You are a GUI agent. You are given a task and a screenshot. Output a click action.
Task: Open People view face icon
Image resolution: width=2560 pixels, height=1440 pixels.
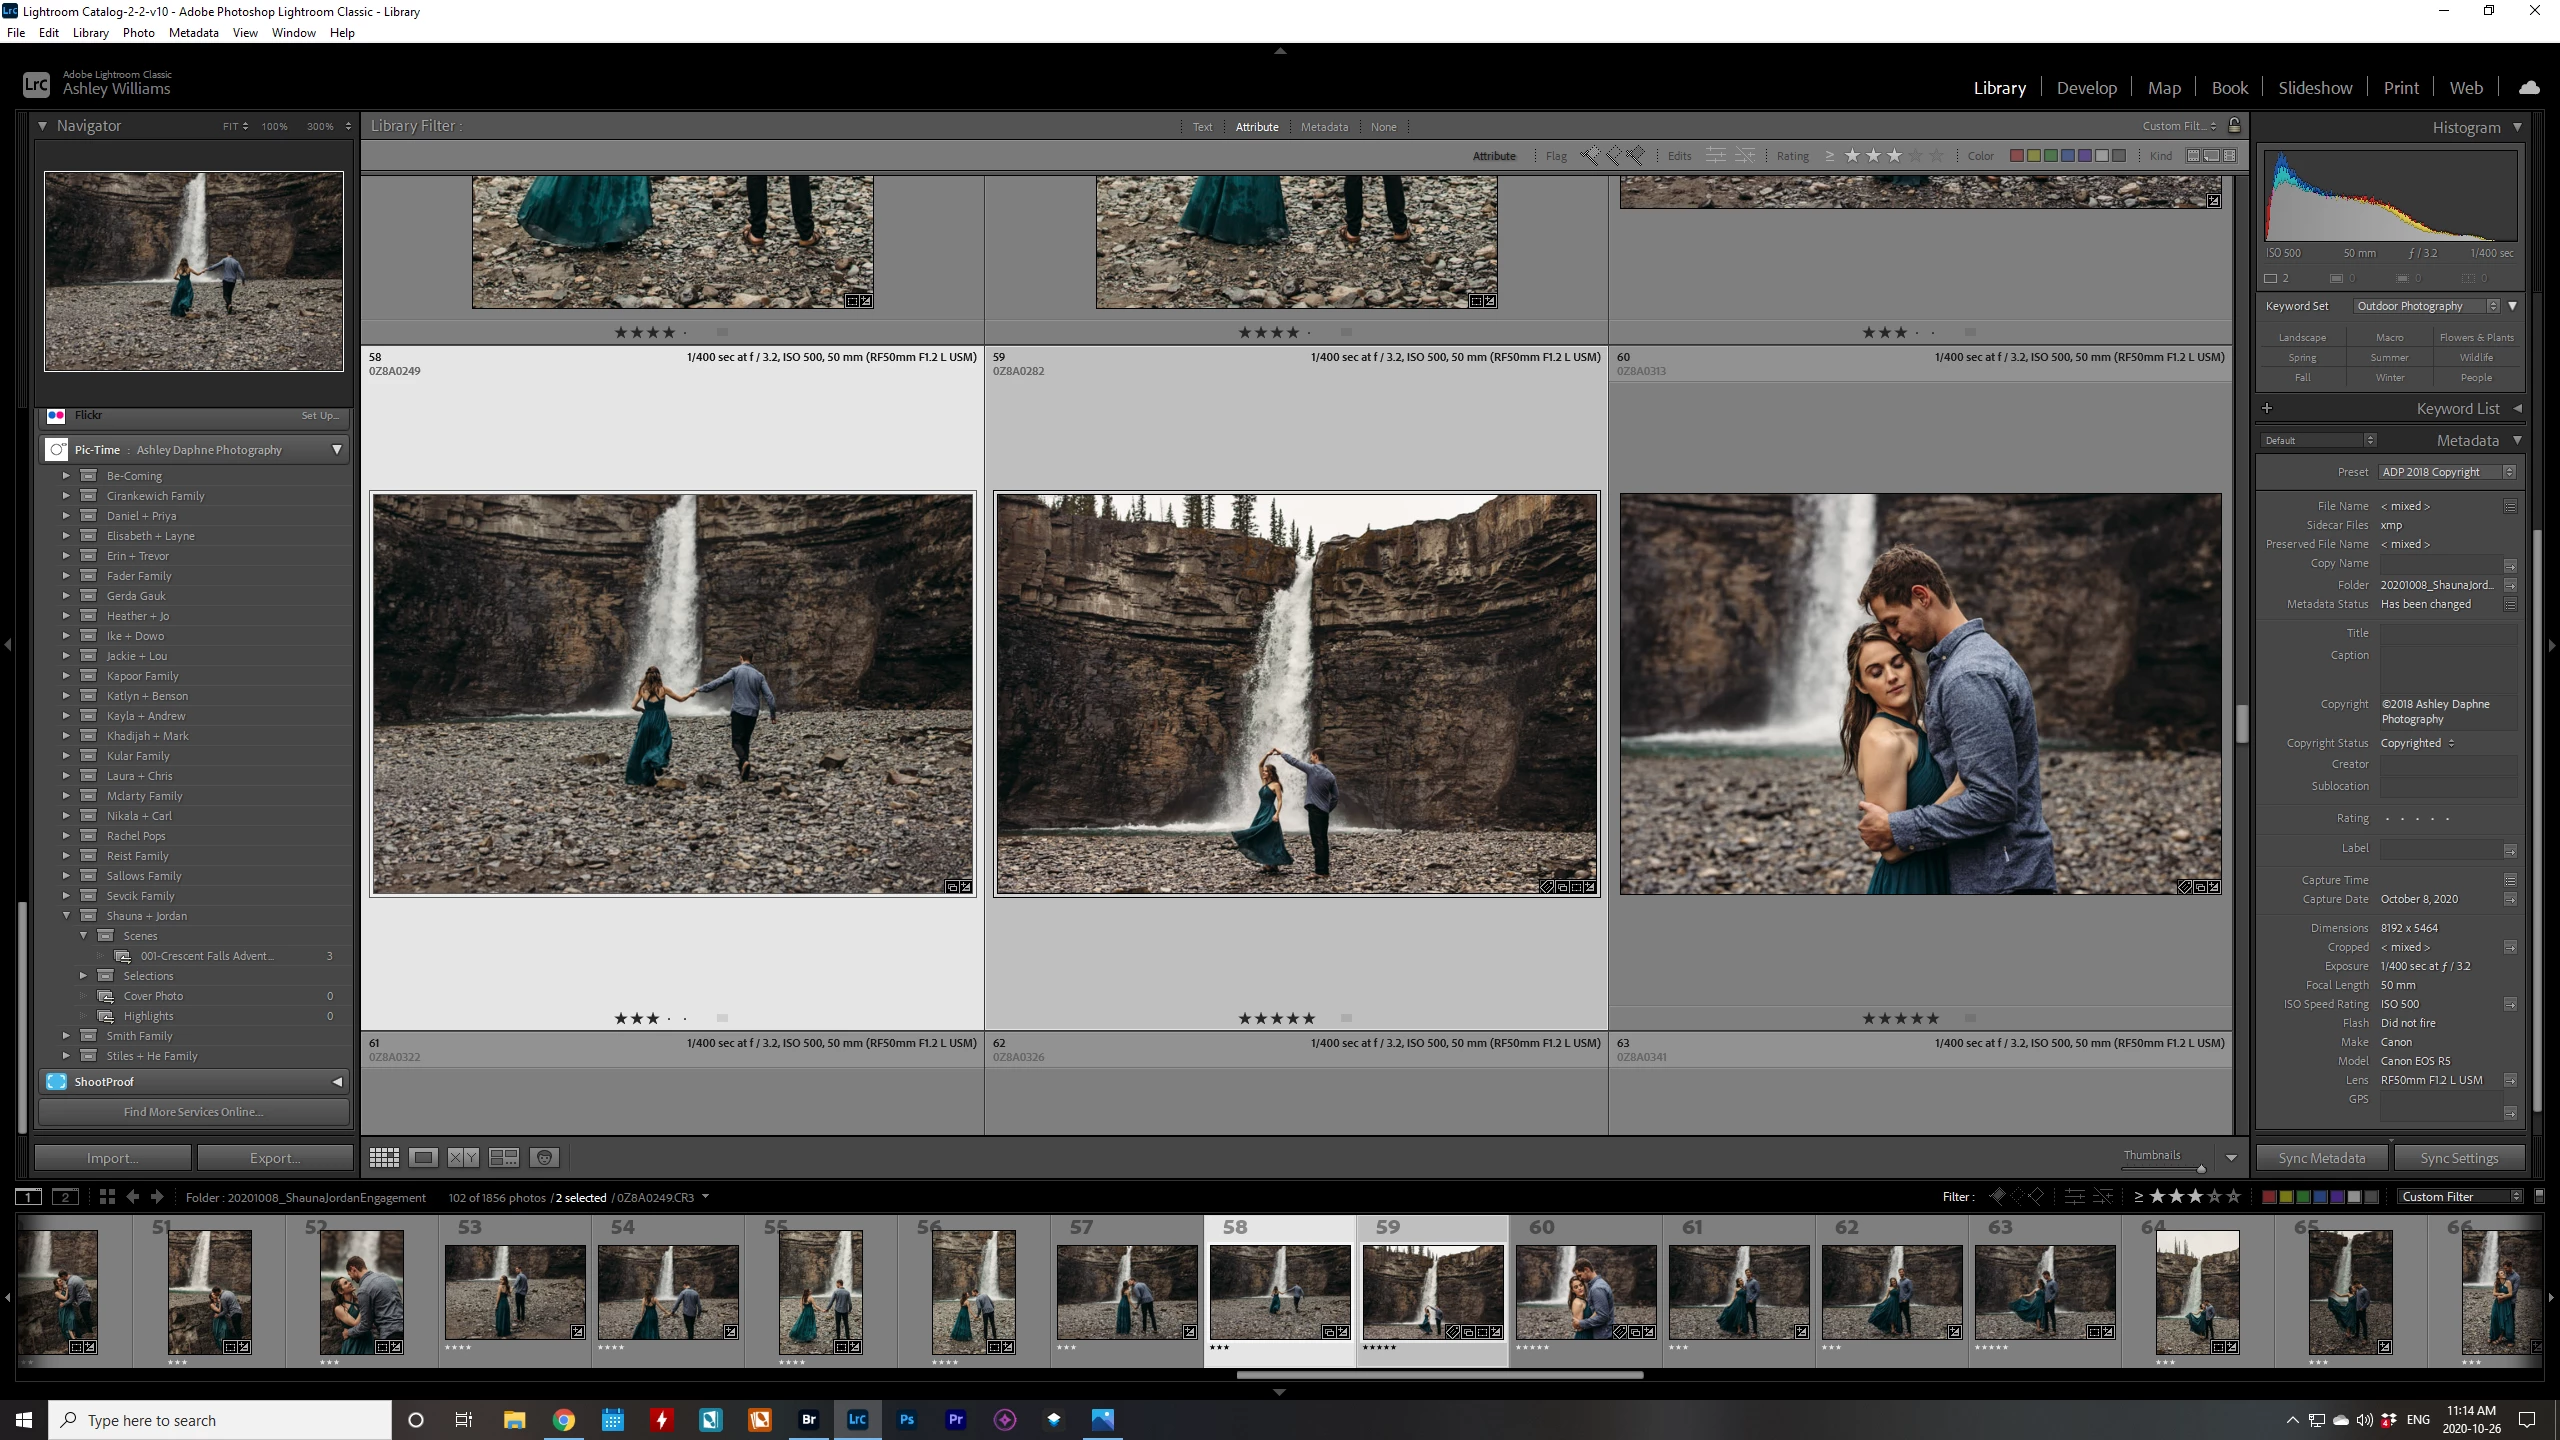click(x=544, y=1157)
